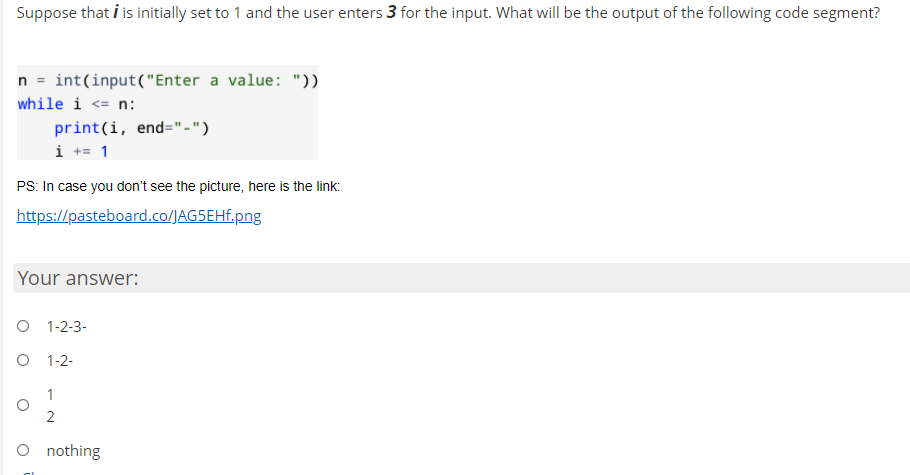Select the radio button for 1-2-
This screenshot has width=910, height=475.
(x=23, y=361)
